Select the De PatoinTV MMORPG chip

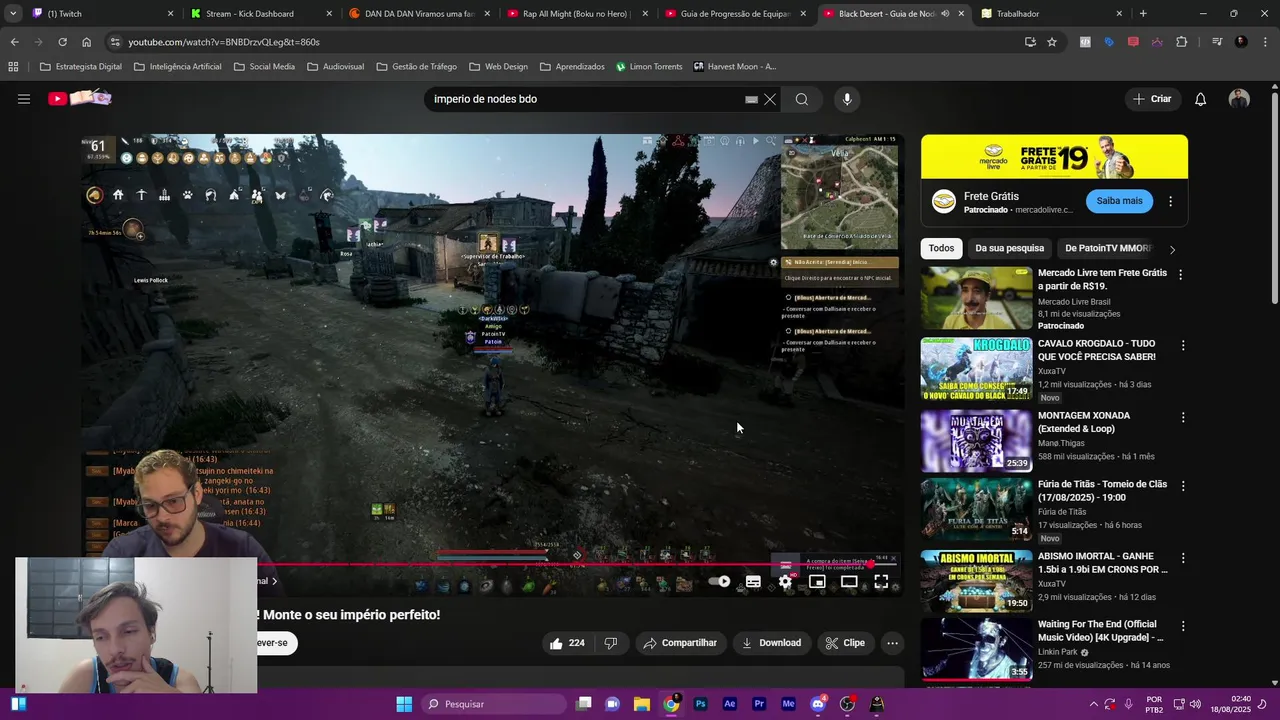point(1108,248)
